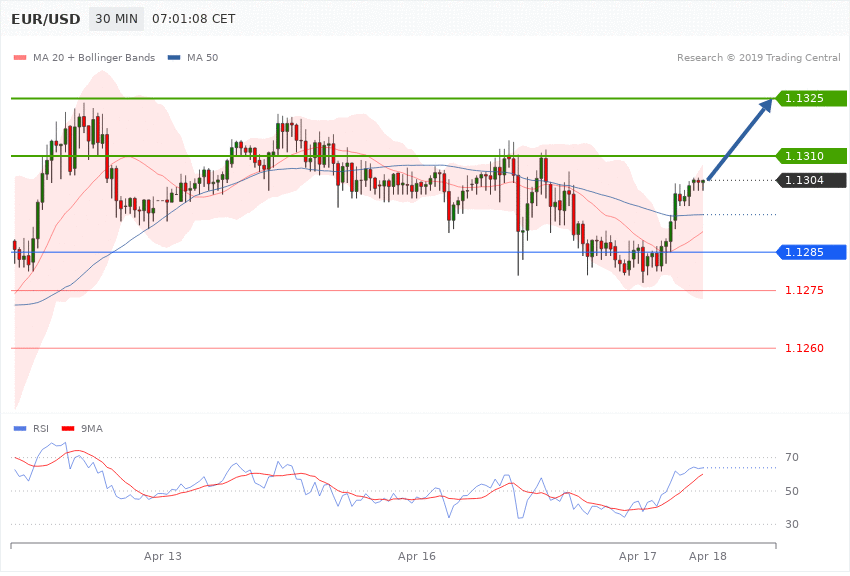The height and width of the screenshot is (576, 850).
Task: Click the blue 1.1285 pivot price tag
Action: click(810, 252)
